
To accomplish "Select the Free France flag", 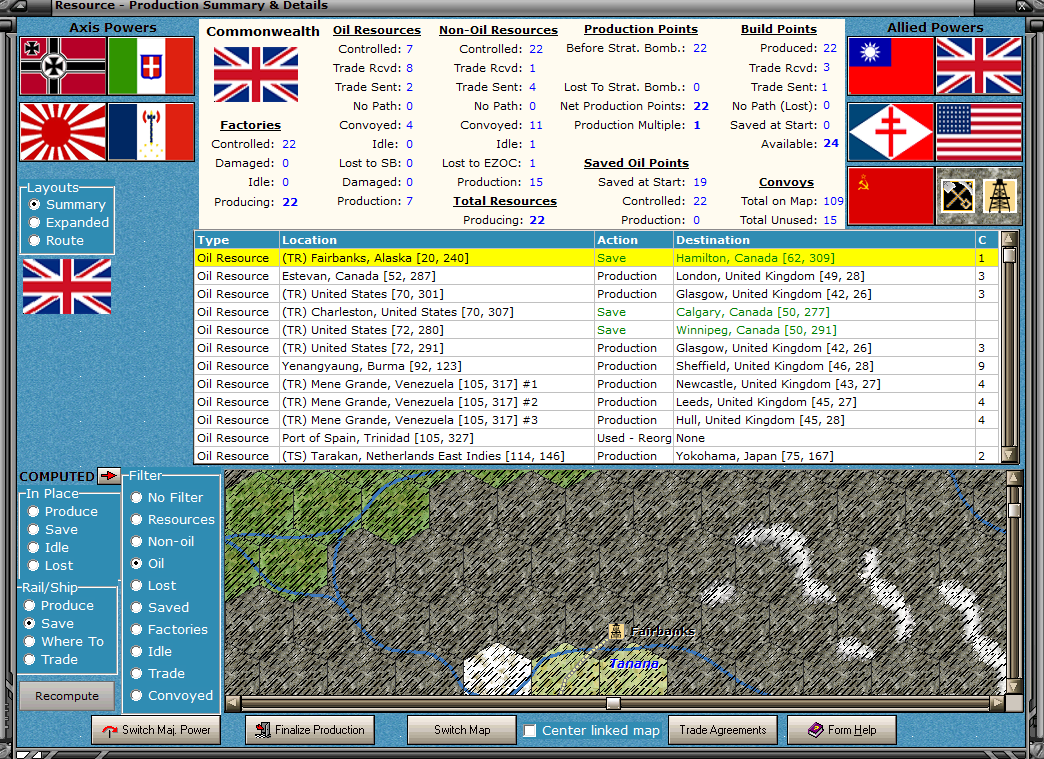I will (891, 132).
